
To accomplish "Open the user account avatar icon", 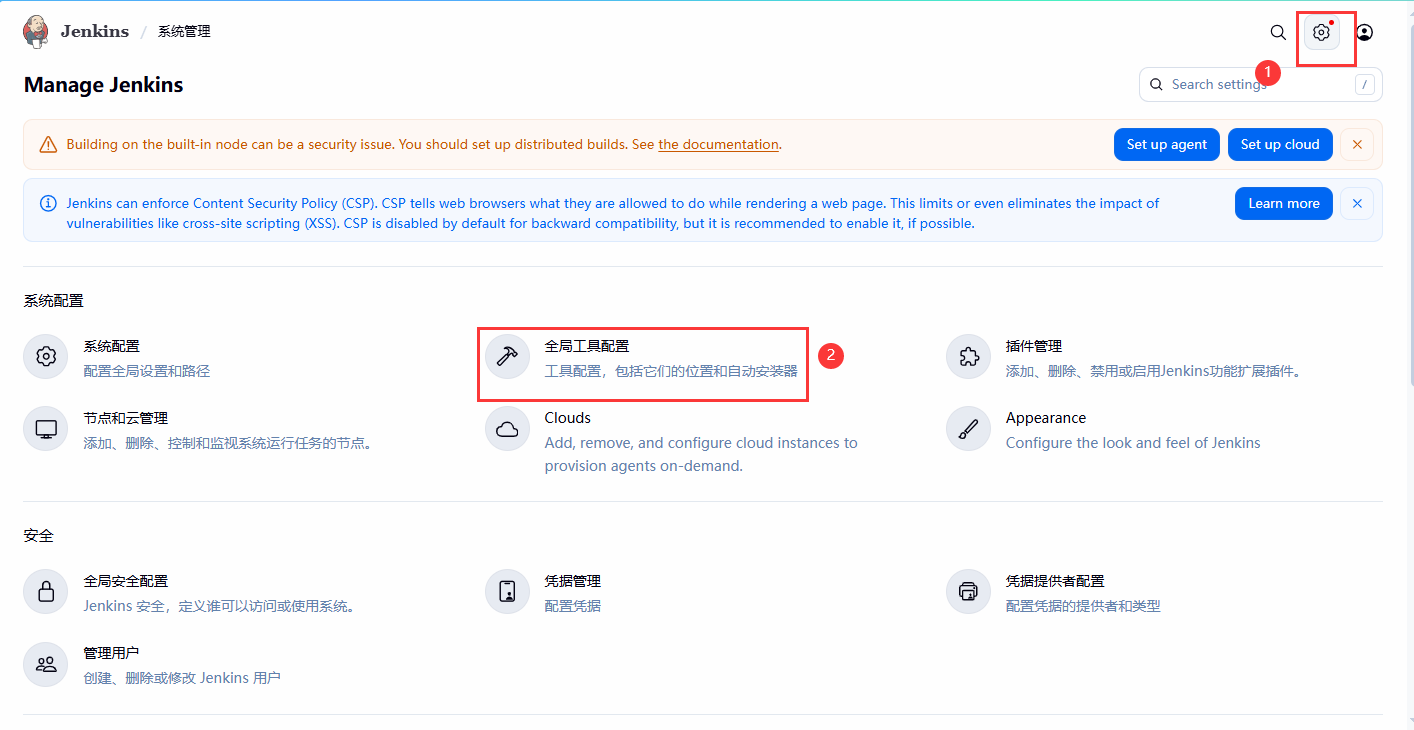I will click(1364, 32).
